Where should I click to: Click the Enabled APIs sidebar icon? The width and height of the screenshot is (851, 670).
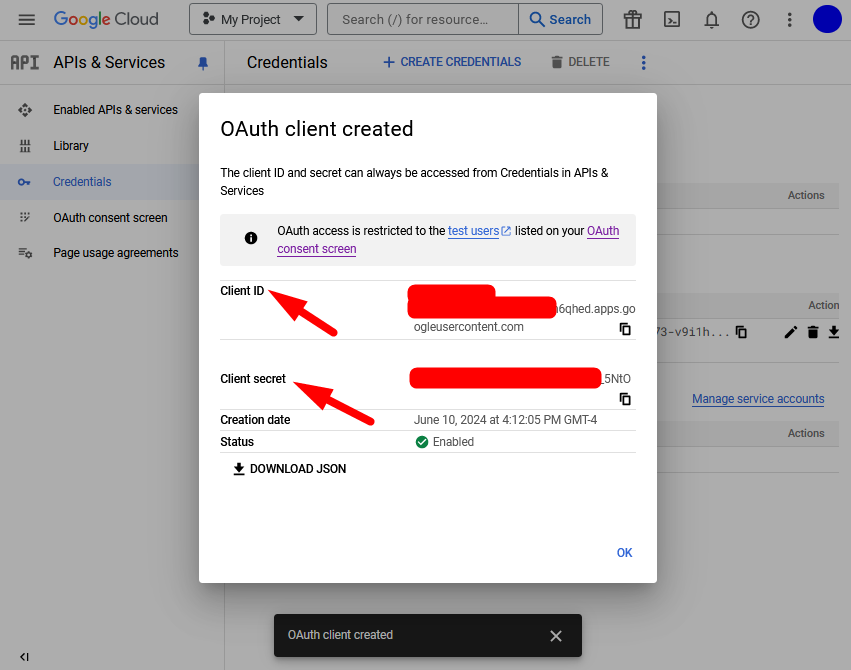[x=25, y=110]
